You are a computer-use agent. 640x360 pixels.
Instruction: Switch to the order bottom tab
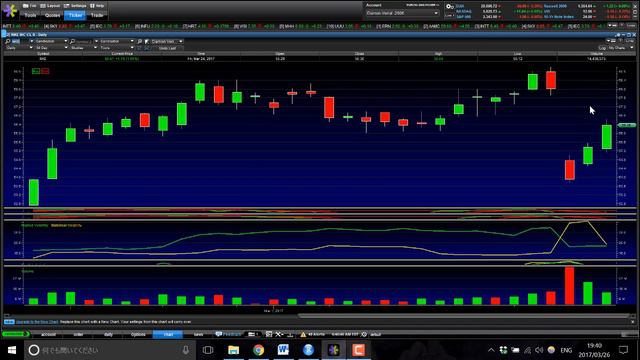pos(78,334)
